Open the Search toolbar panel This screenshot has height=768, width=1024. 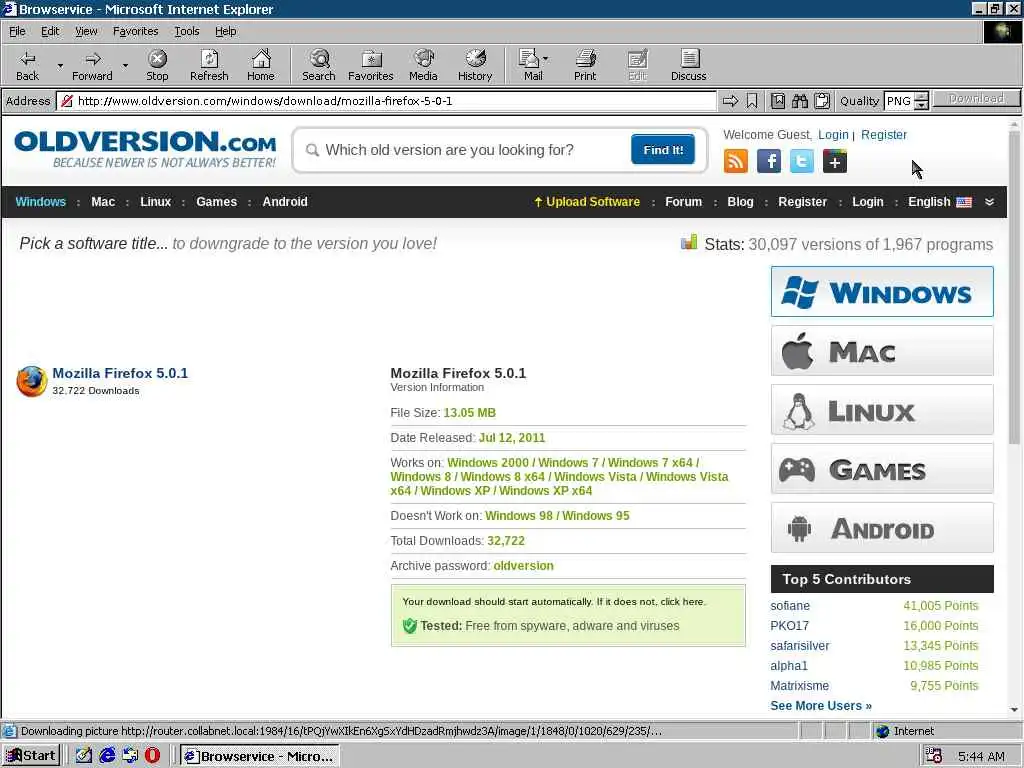[319, 65]
